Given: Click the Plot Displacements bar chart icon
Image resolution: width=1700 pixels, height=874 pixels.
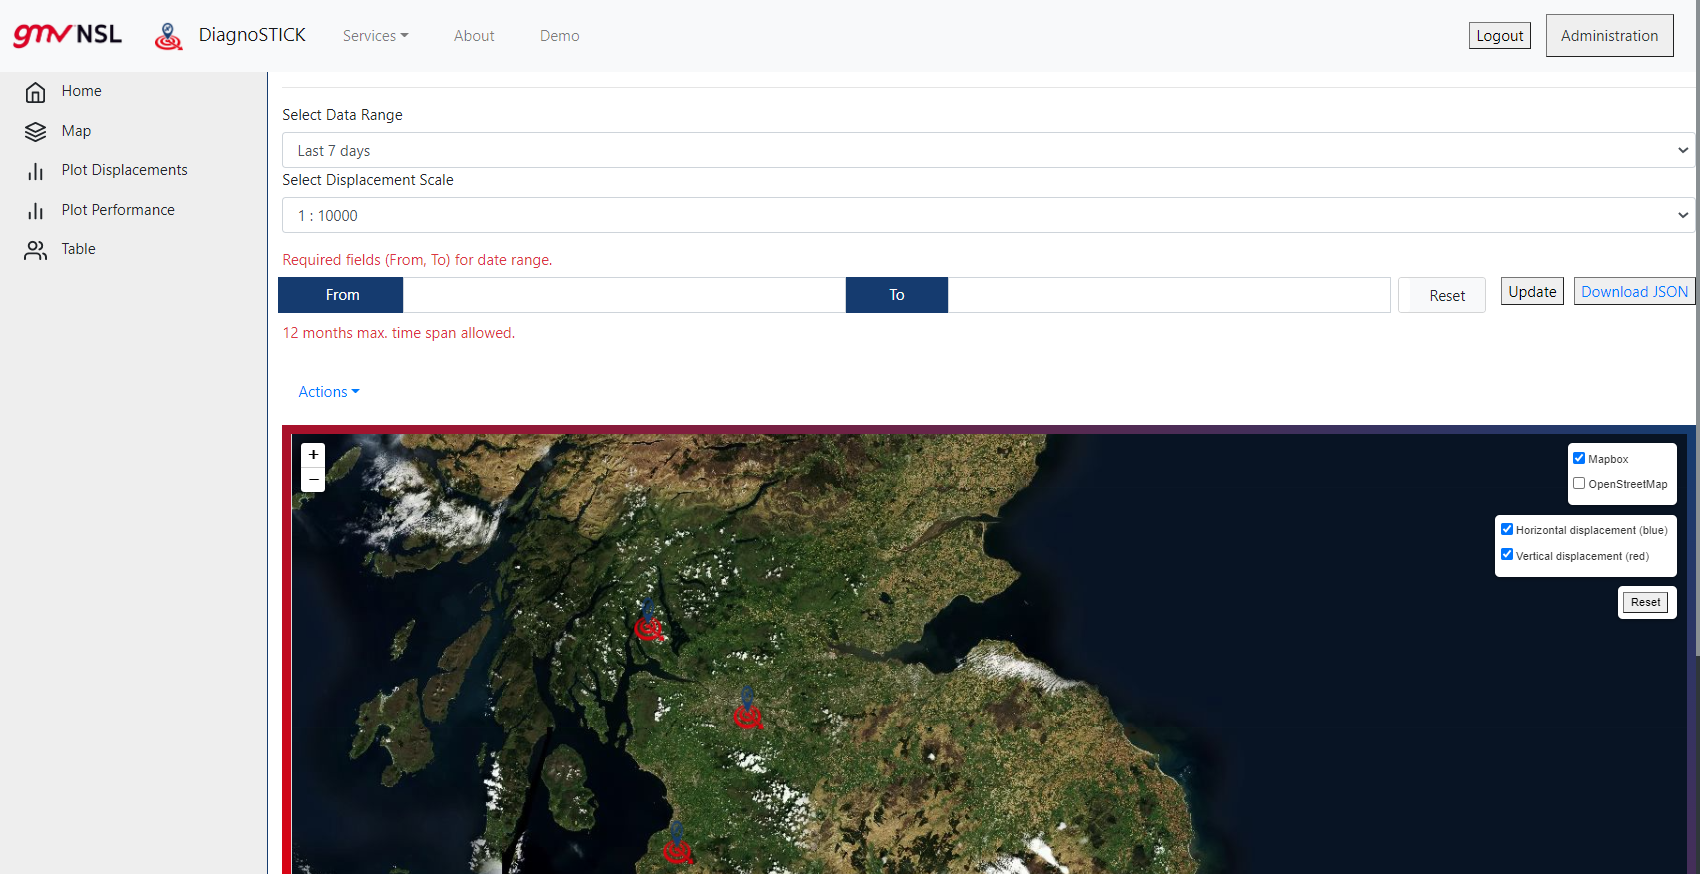Looking at the screenshot, I should (35, 171).
